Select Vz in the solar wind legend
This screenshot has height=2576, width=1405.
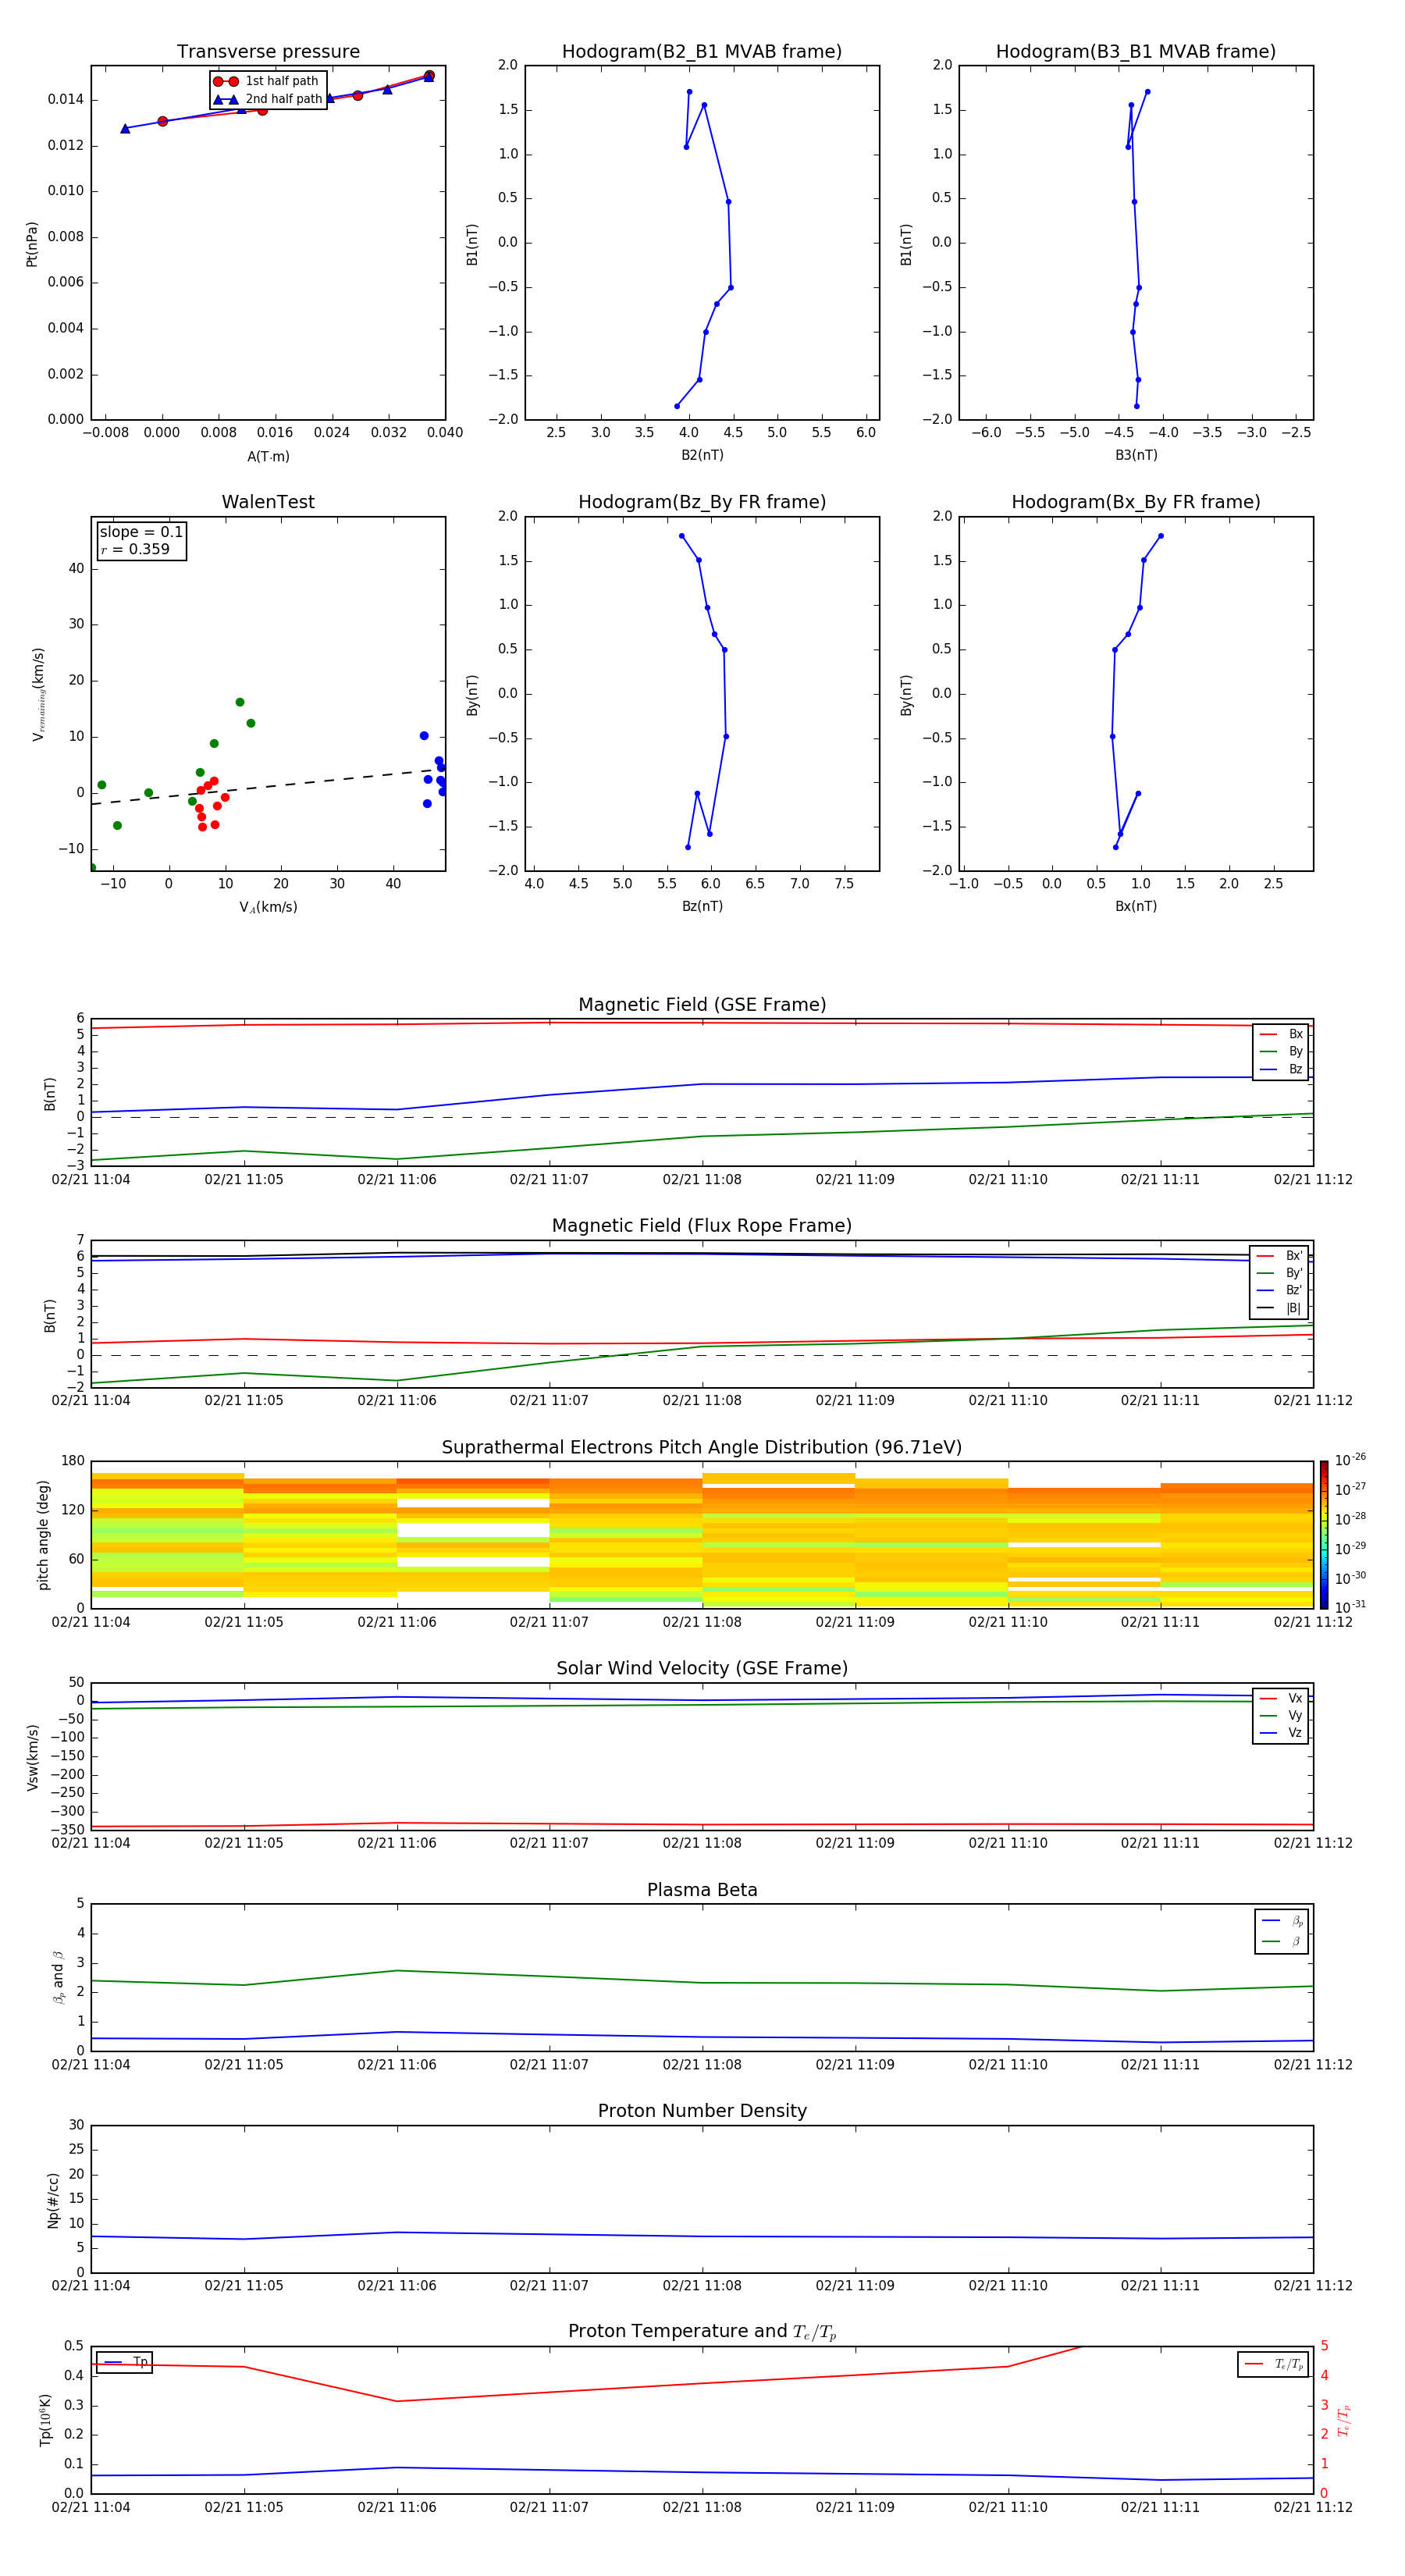[x=1281, y=1733]
